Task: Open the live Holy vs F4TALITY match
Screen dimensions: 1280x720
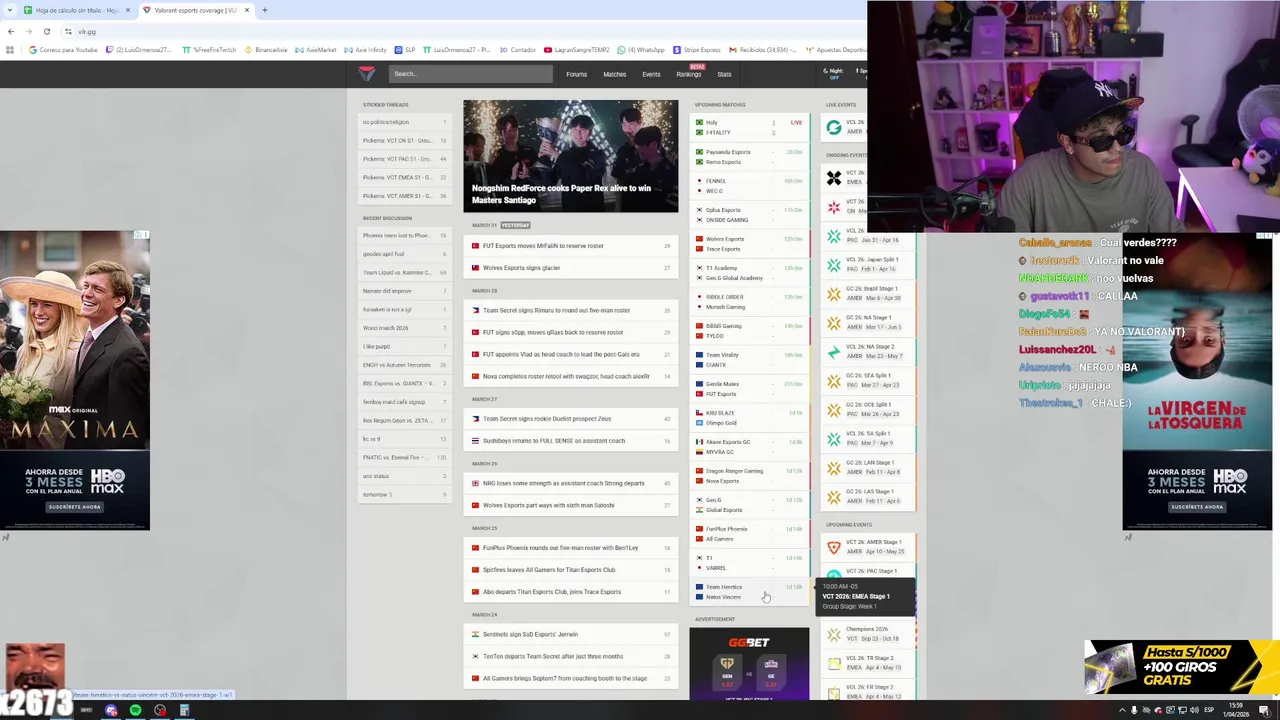Action: [x=749, y=127]
